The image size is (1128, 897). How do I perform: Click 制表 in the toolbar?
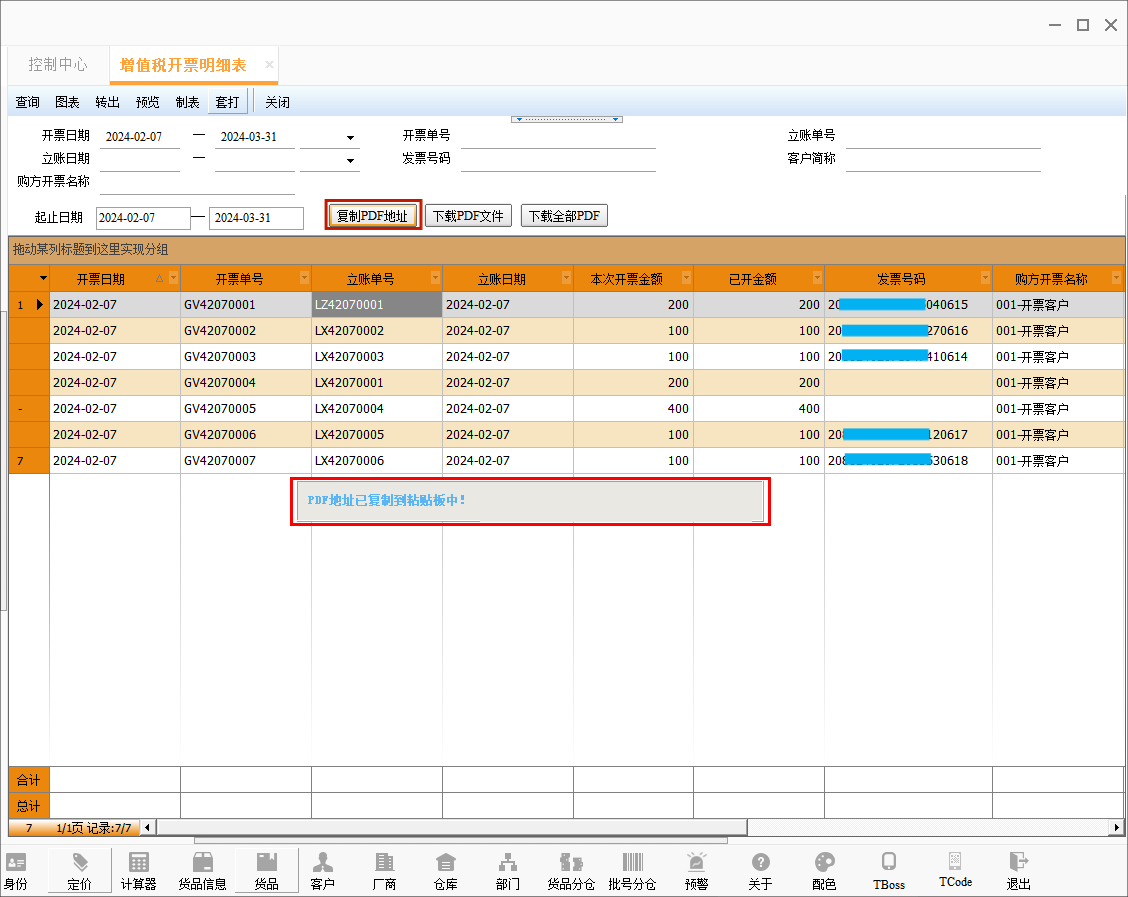click(x=187, y=102)
